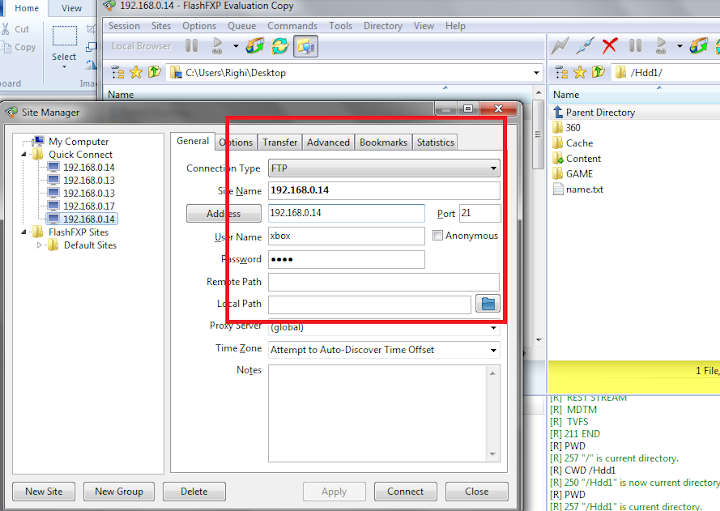720x511 pixels.
Task: Click the New Site button
Action: (44, 491)
